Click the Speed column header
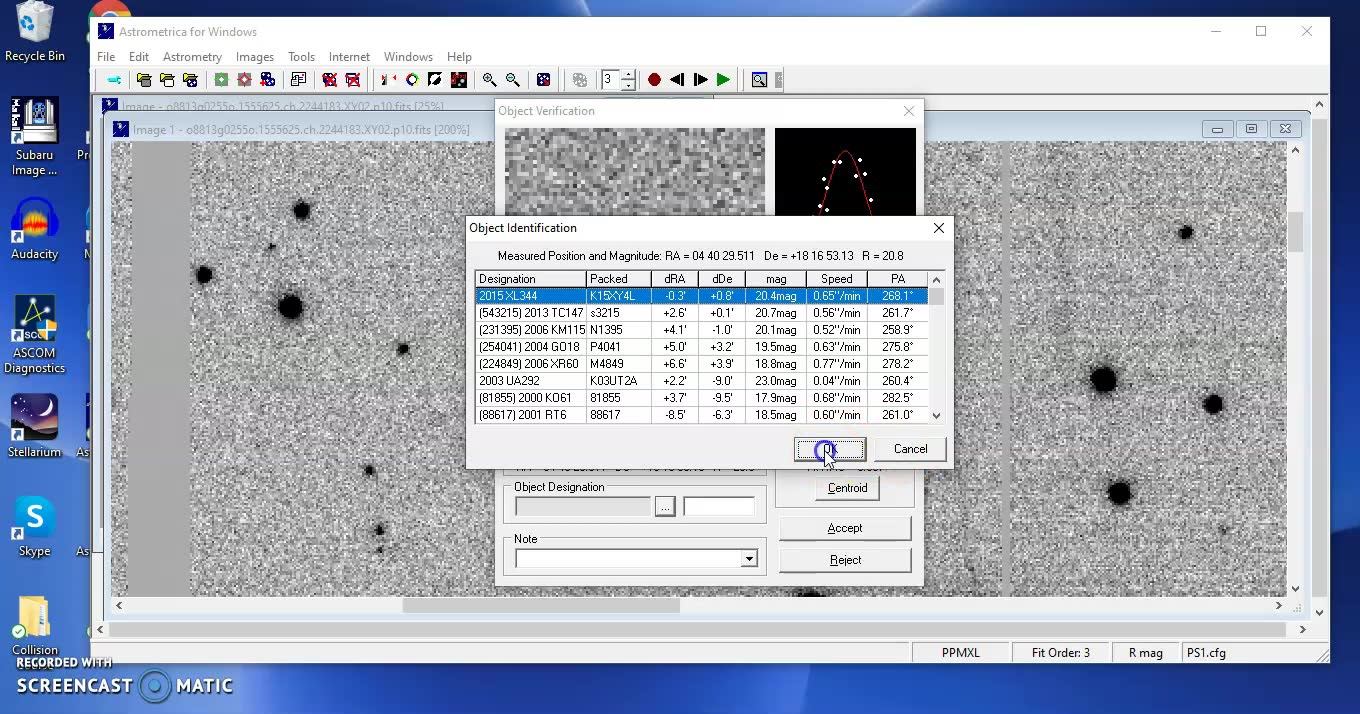The image size is (1360, 714). coord(837,279)
